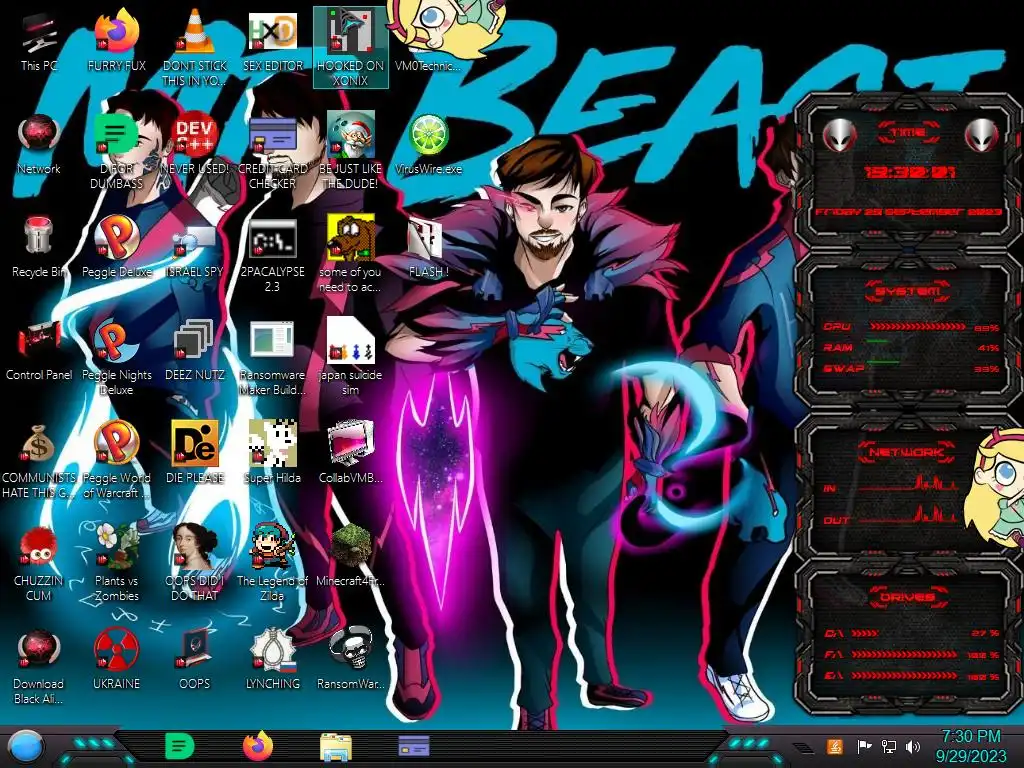The height and width of the screenshot is (768, 1024).
Task: Click the date line in TIME gadget
Action: coord(908,212)
